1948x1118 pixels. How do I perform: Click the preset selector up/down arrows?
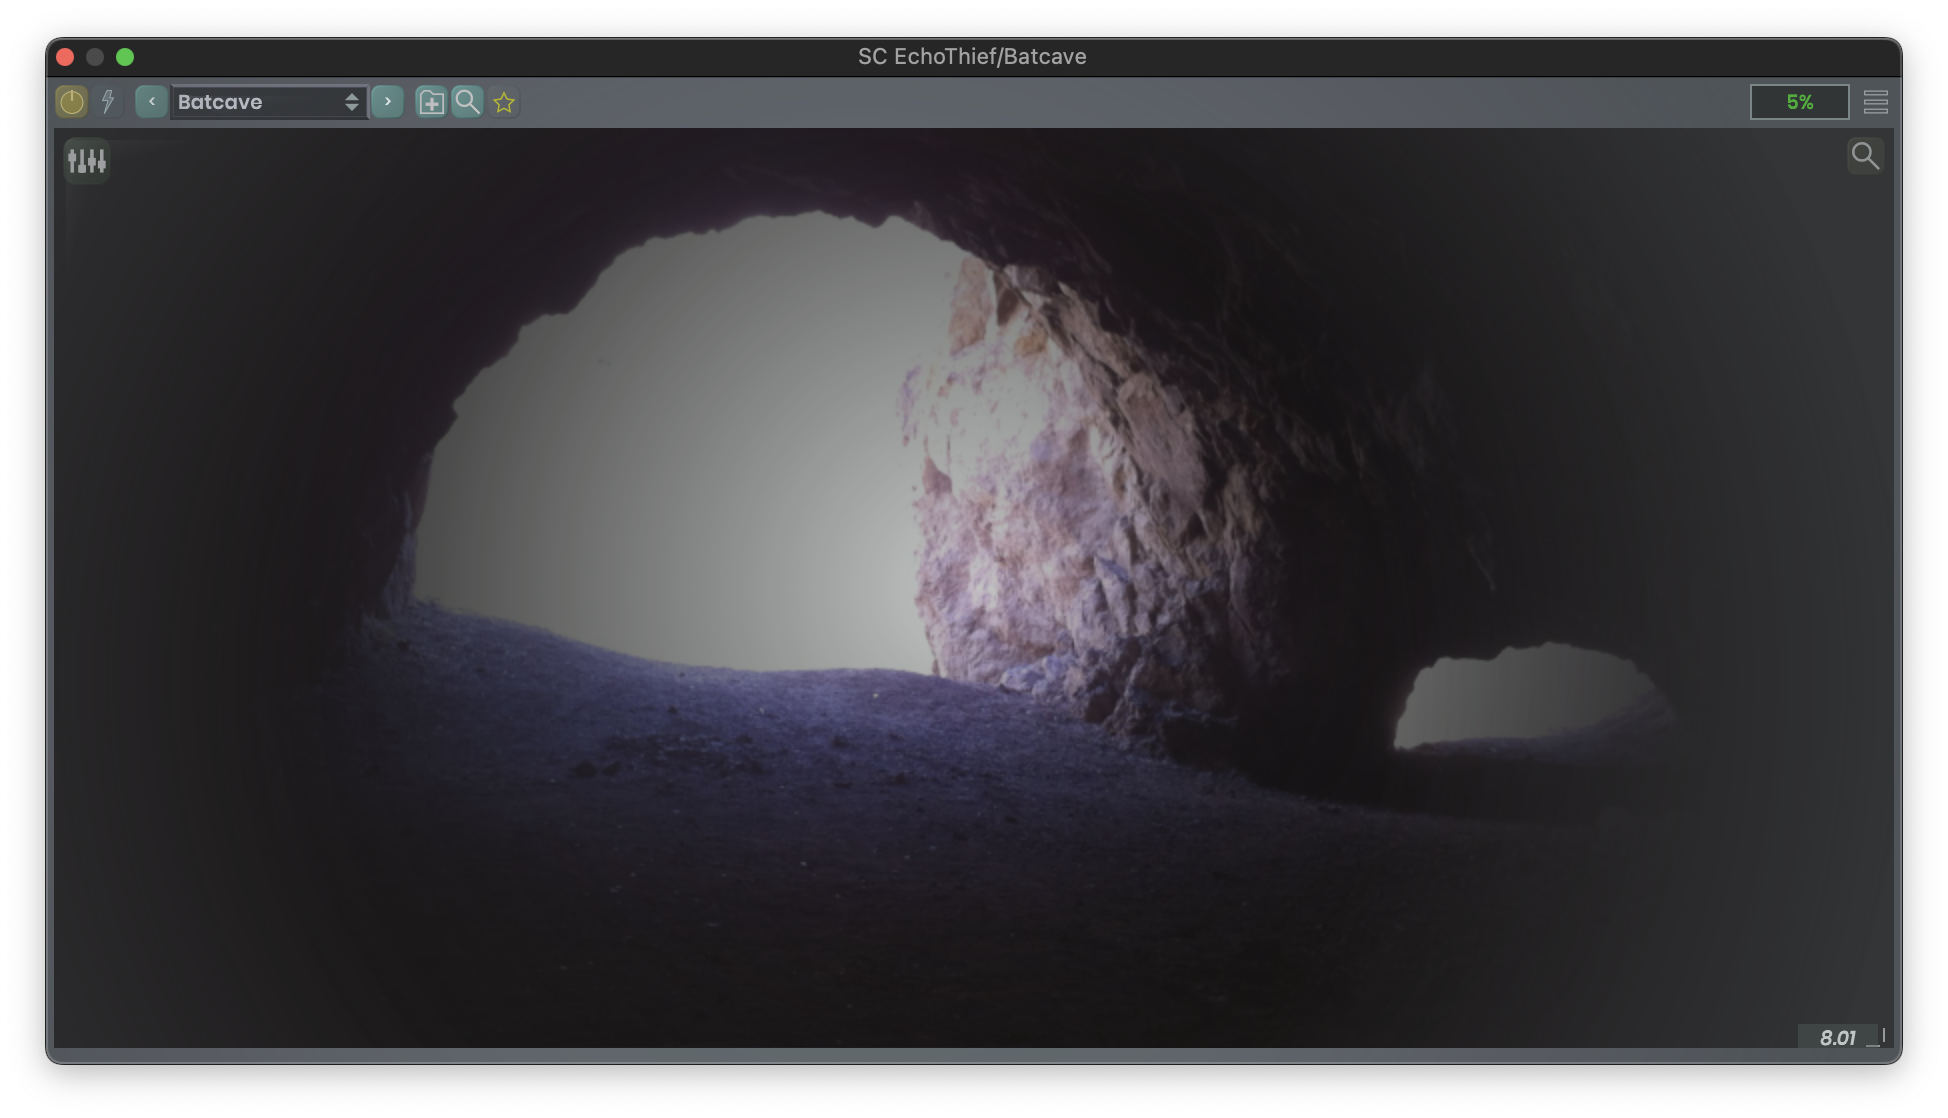(351, 102)
